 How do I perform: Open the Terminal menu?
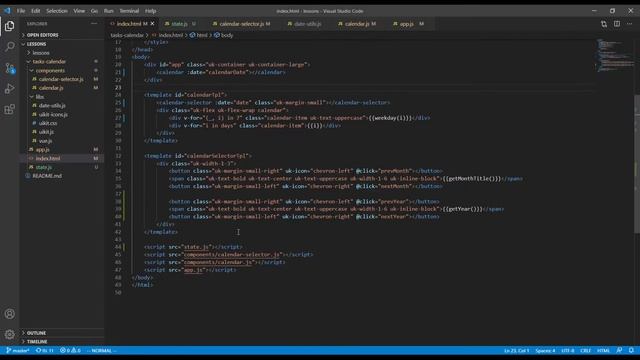(129, 11)
